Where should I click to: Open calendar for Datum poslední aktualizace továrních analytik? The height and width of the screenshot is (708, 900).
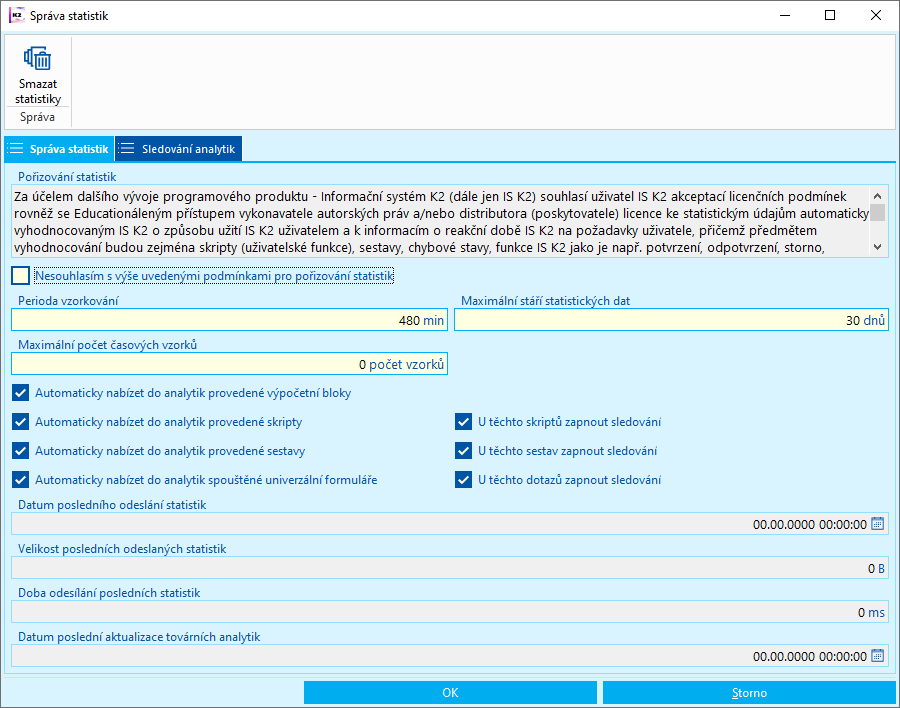(x=878, y=656)
